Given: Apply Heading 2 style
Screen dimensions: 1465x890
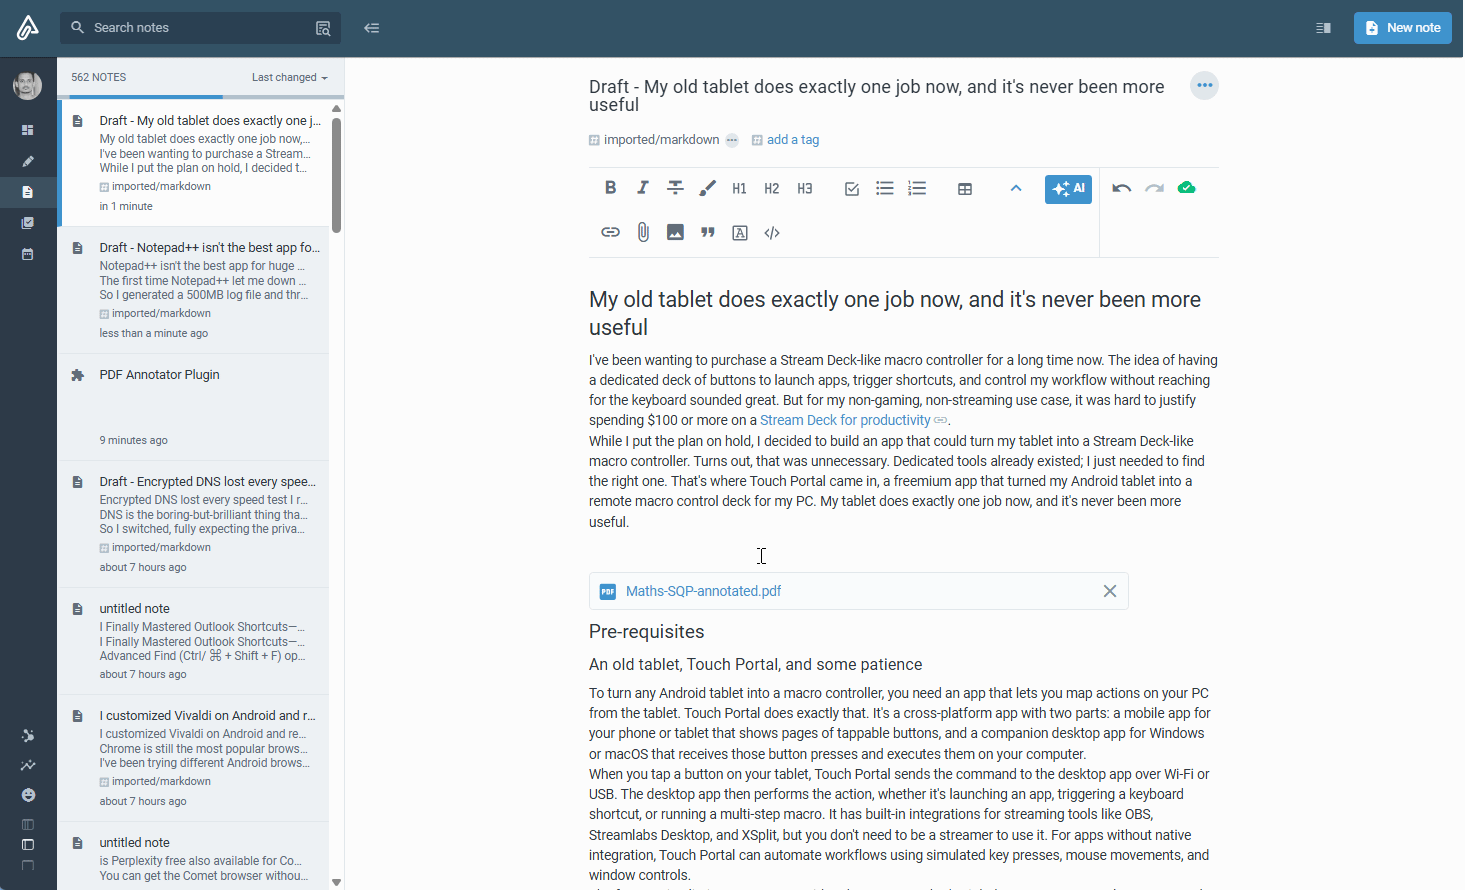Looking at the screenshot, I should (x=772, y=188).
